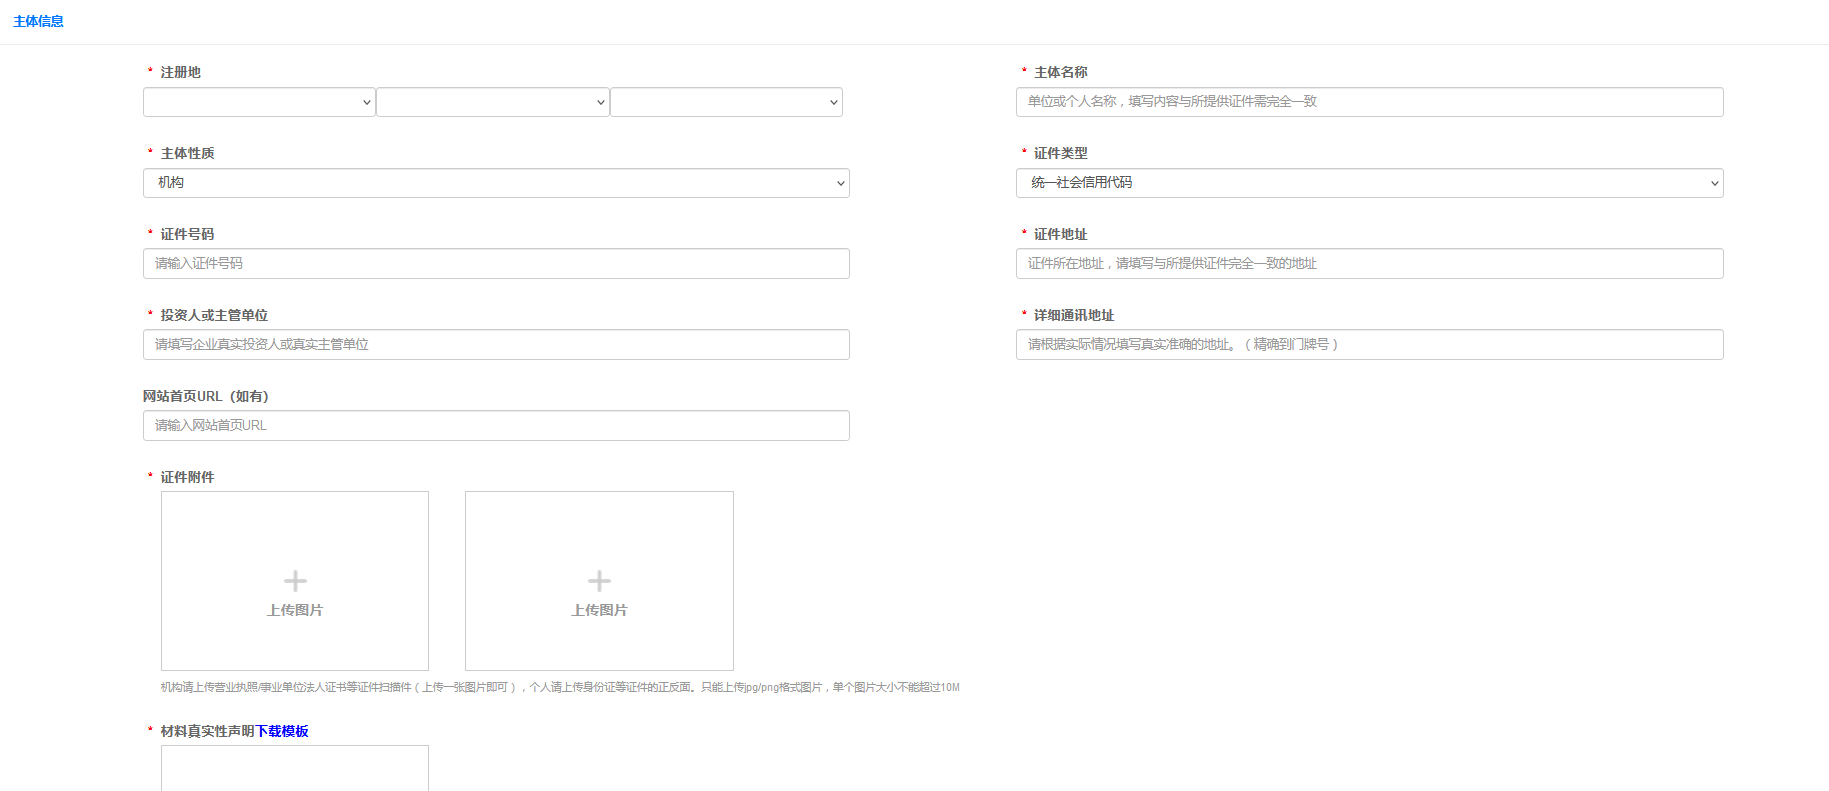Select the 主体信息 section tab
Image resolution: width=1829 pixels, height=791 pixels.
(x=38, y=21)
